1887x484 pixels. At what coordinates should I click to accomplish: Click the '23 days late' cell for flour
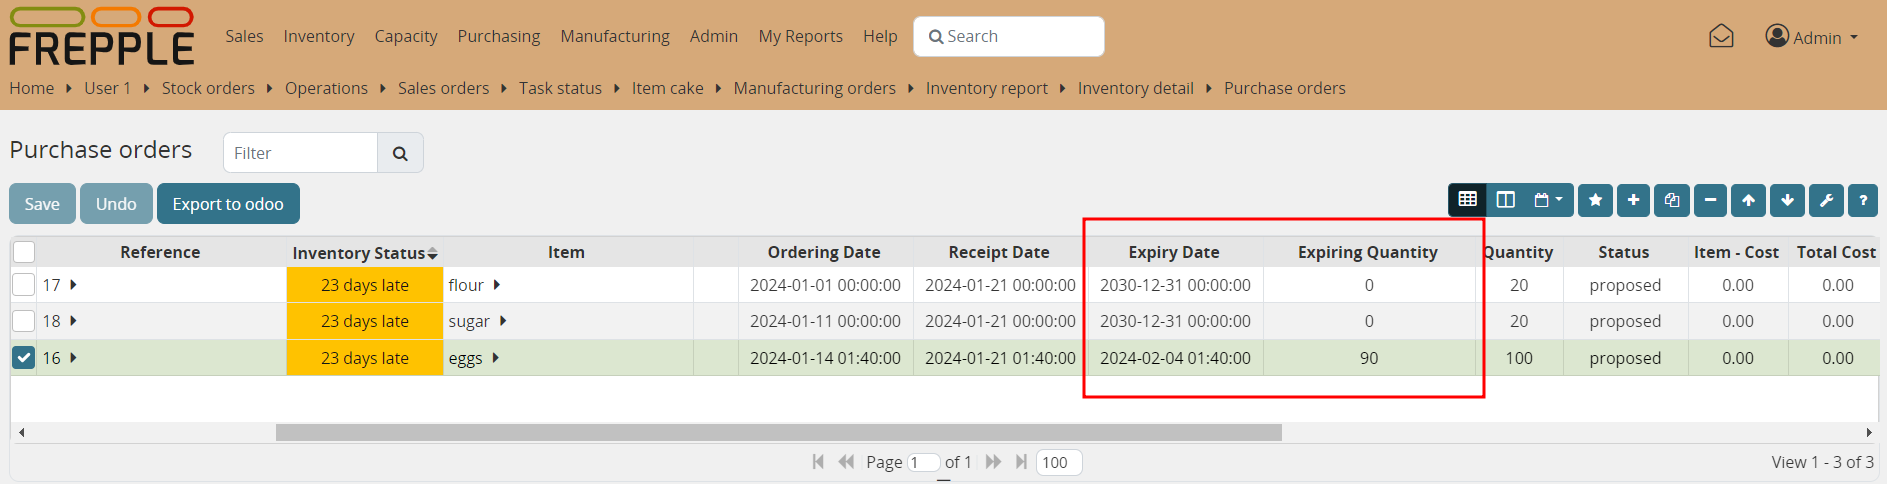coord(364,285)
